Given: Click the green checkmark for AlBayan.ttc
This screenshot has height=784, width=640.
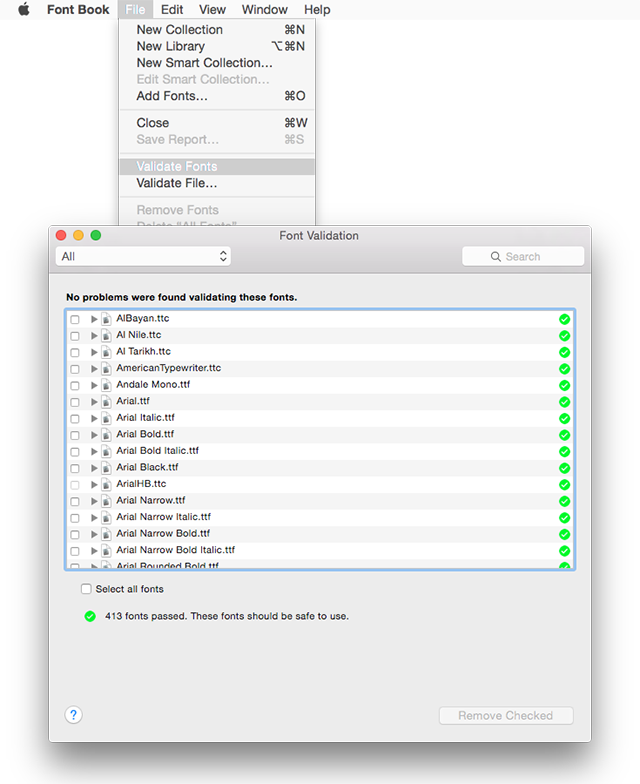Looking at the screenshot, I should [564, 319].
